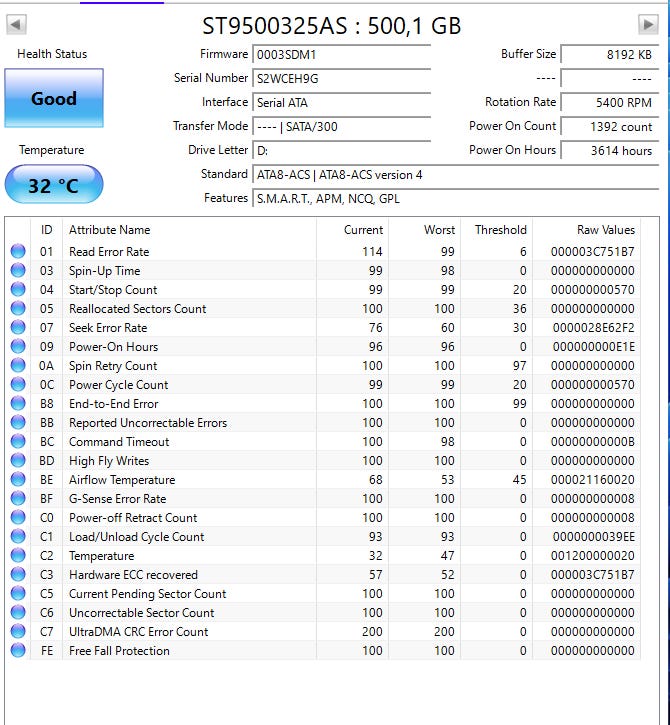This screenshot has height=725, width=670.
Task: Select the Airflow Temperature attribute name
Action: click(x=122, y=480)
